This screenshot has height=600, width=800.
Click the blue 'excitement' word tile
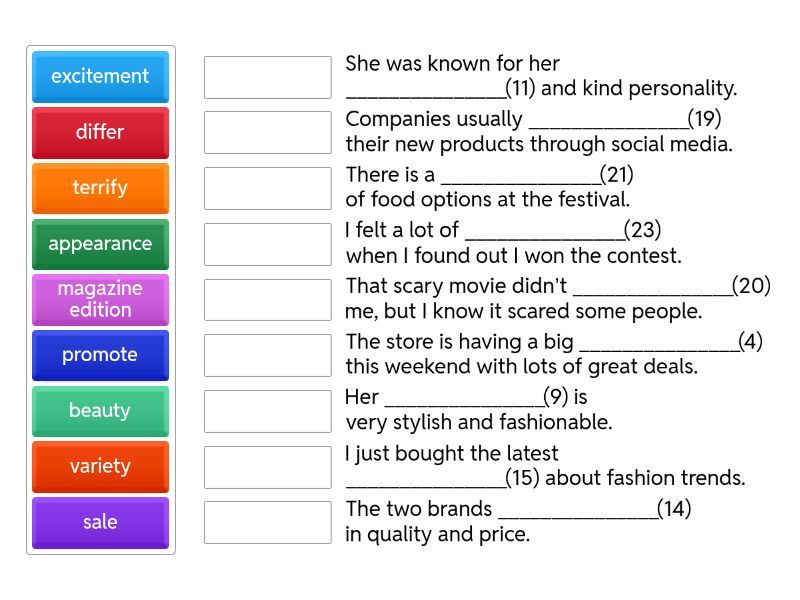(x=100, y=77)
